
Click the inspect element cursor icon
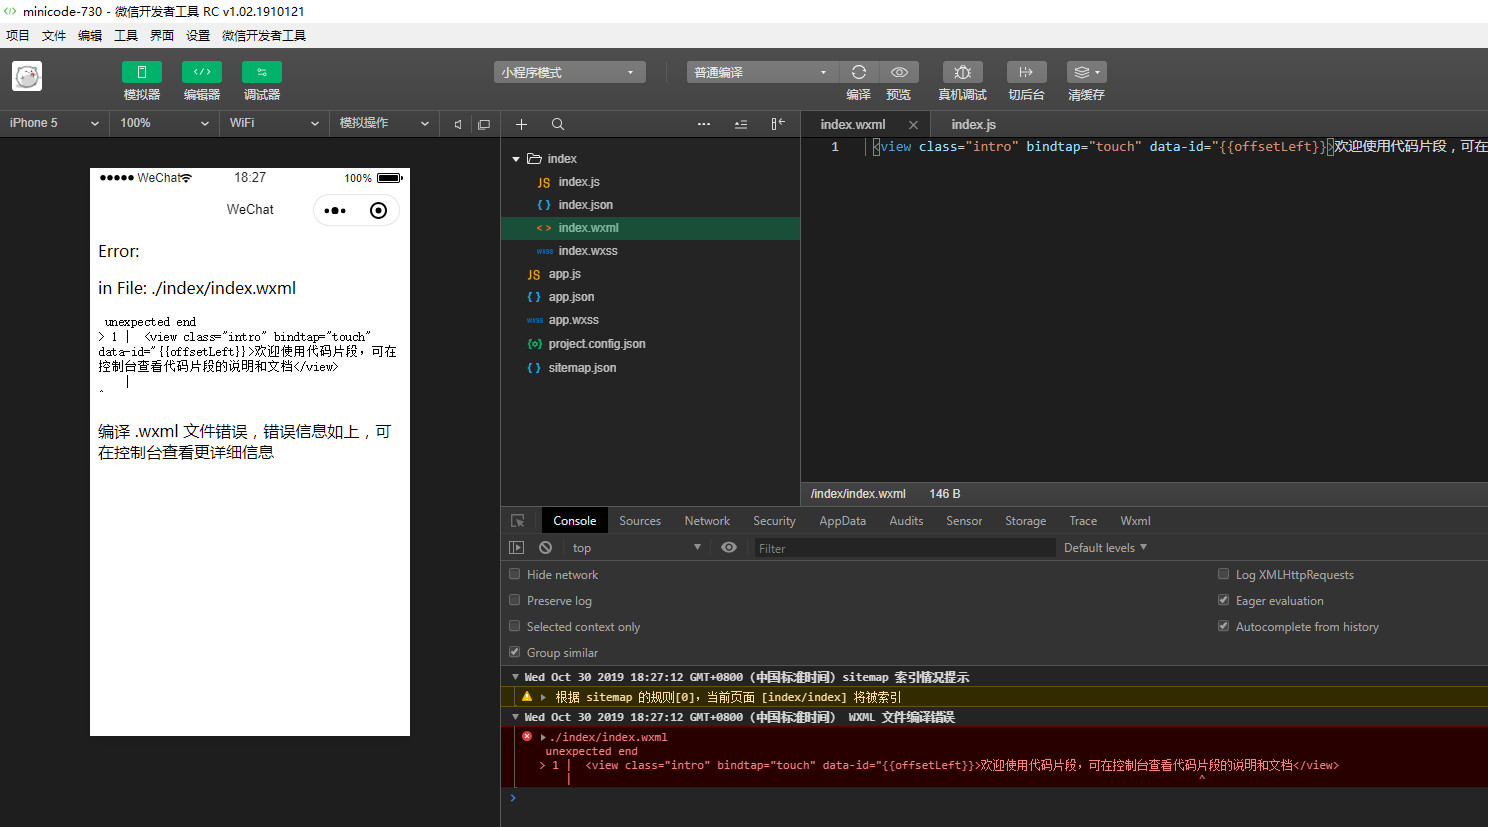click(x=518, y=521)
